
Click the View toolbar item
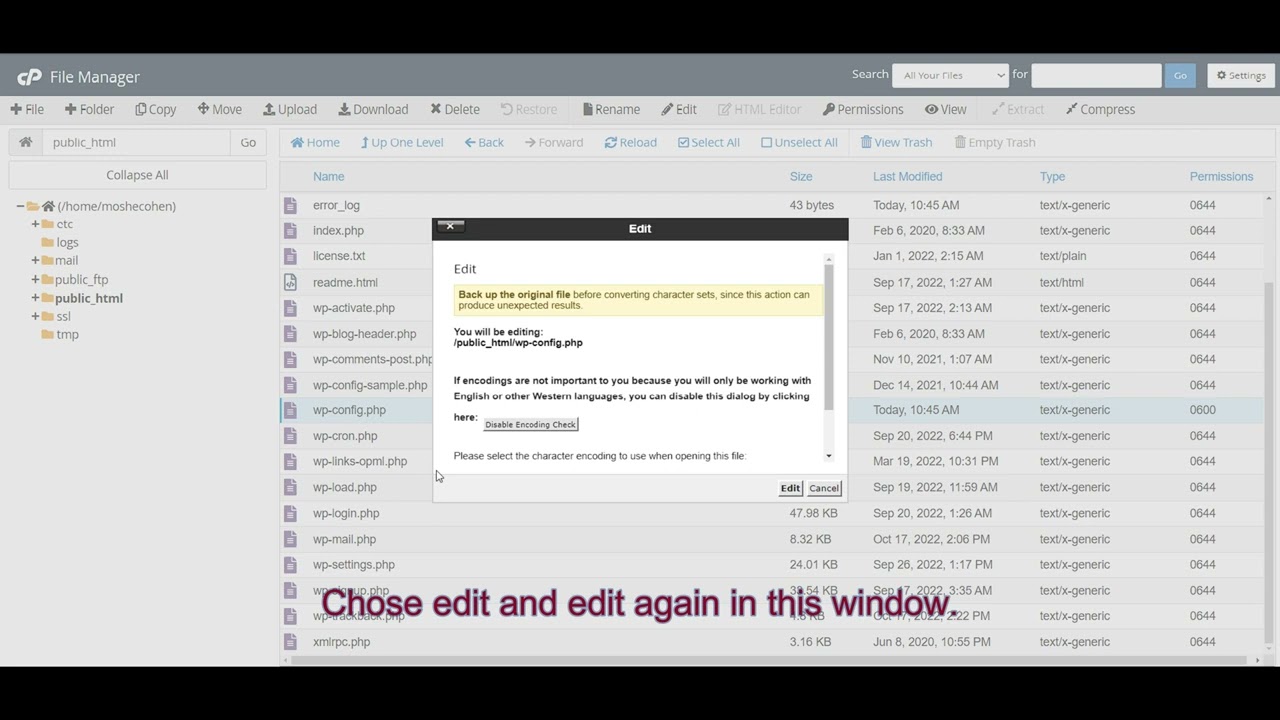coord(946,109)
